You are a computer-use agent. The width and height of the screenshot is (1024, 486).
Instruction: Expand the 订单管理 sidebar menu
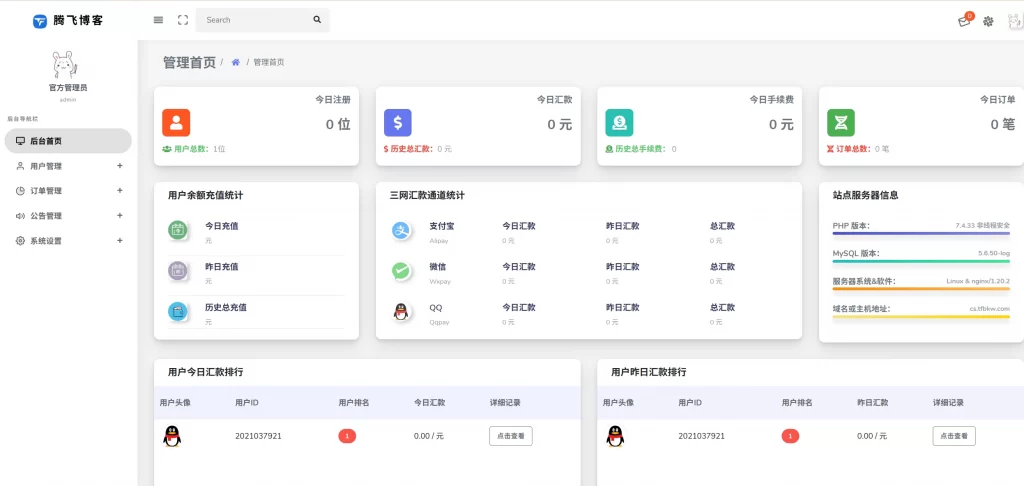[68, 191]
